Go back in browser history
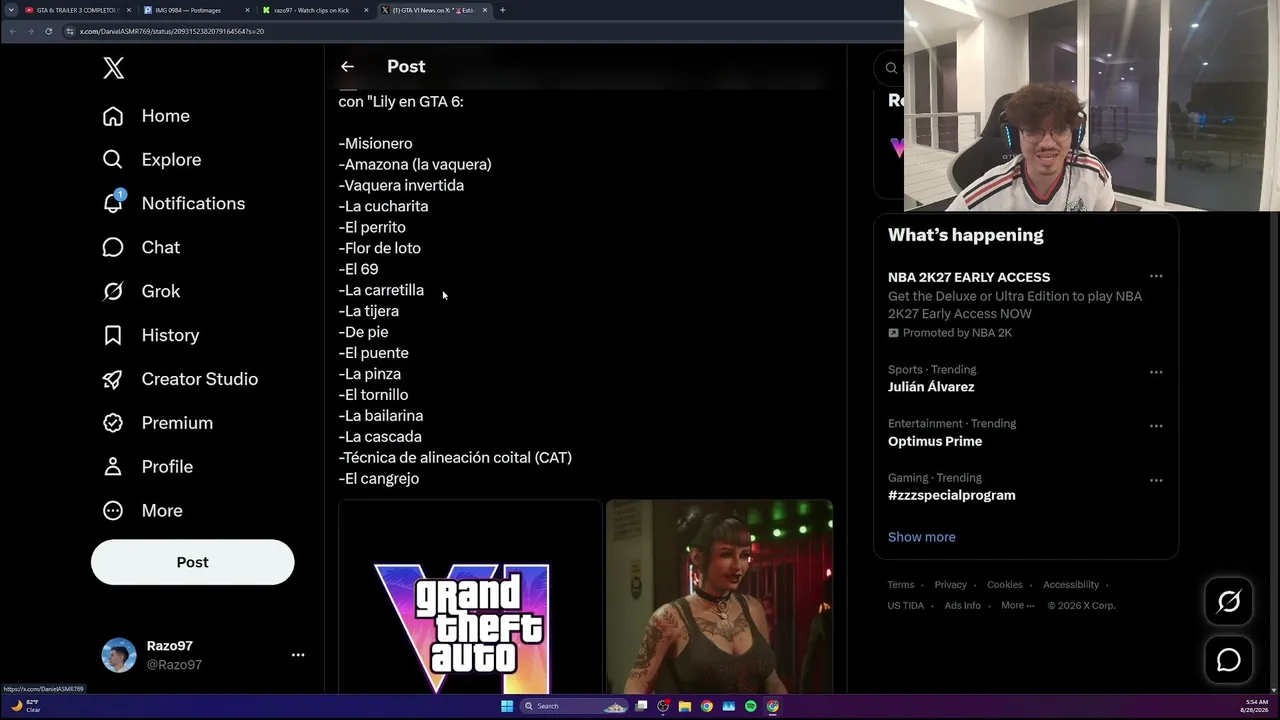The height and width of the screenshot is (720, 1280). [x=12, y=31]
